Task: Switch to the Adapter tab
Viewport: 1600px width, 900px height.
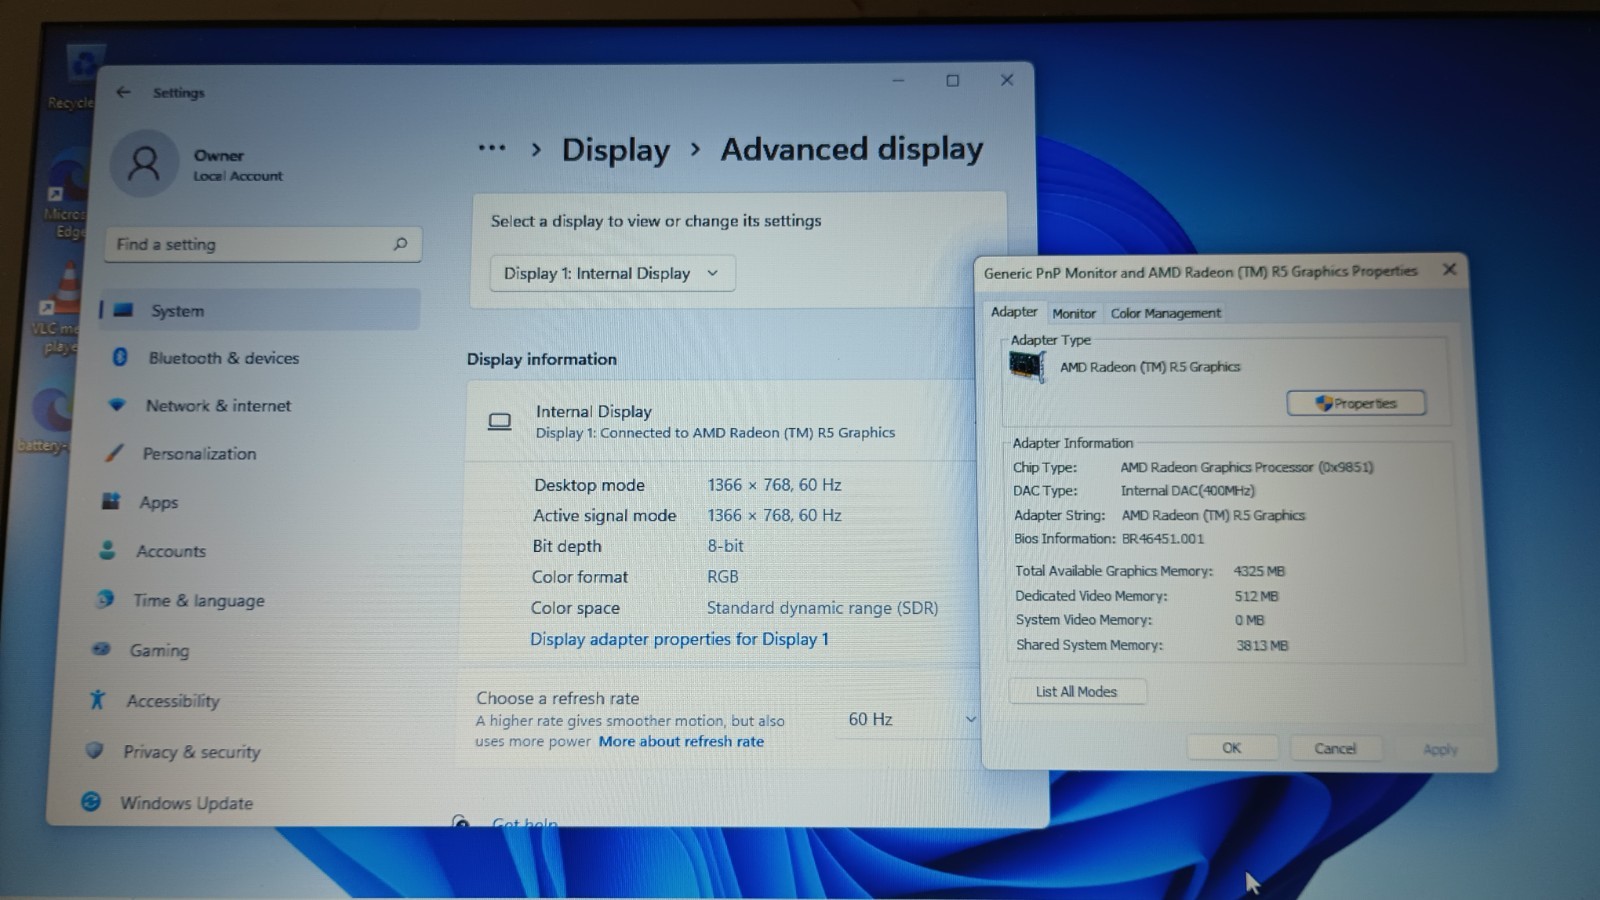Action: 1014,312
